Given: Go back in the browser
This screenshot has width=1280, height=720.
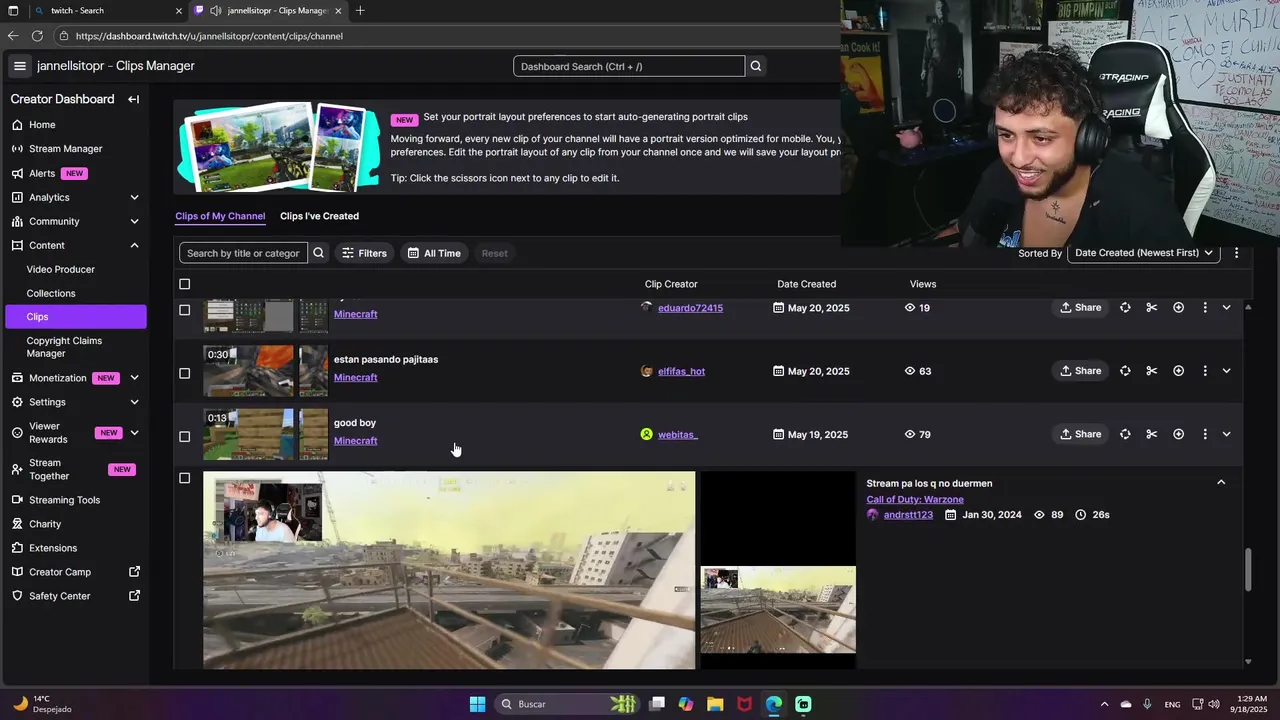Looking at the screenshot, I should (13, 36).
